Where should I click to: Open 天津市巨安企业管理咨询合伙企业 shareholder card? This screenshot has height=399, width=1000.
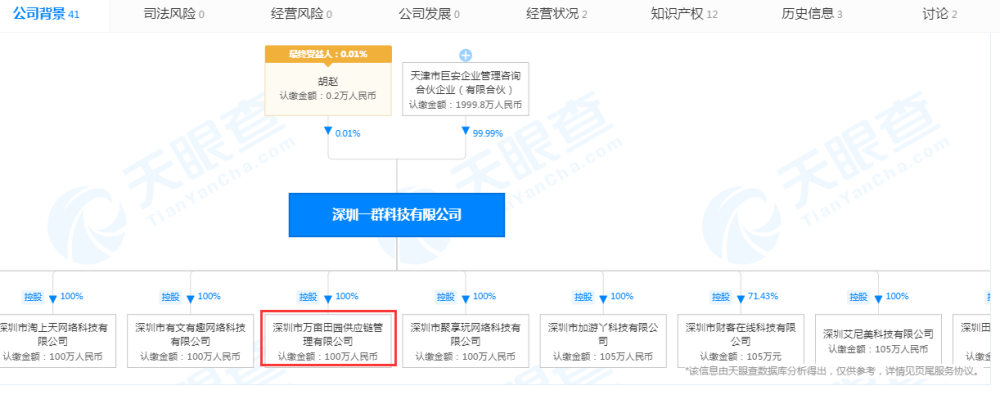(x=466, y=89)
